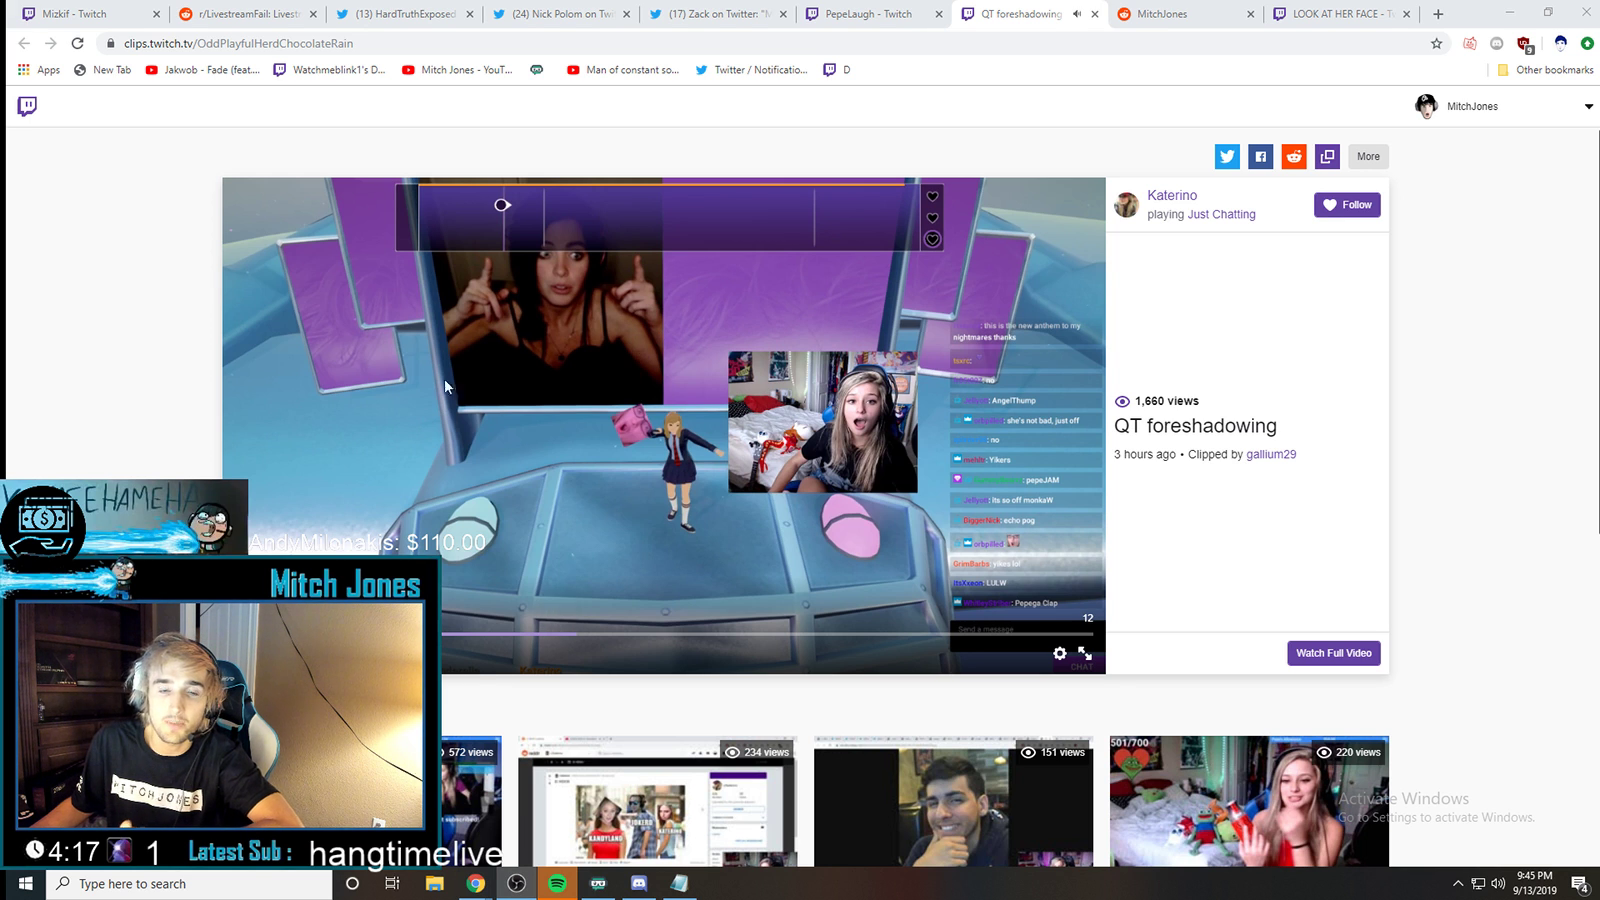Open the Watchmeblink1's bookmark
Image resolution: width=1600 pixels, height=900 pixels.
coord(329,70)
